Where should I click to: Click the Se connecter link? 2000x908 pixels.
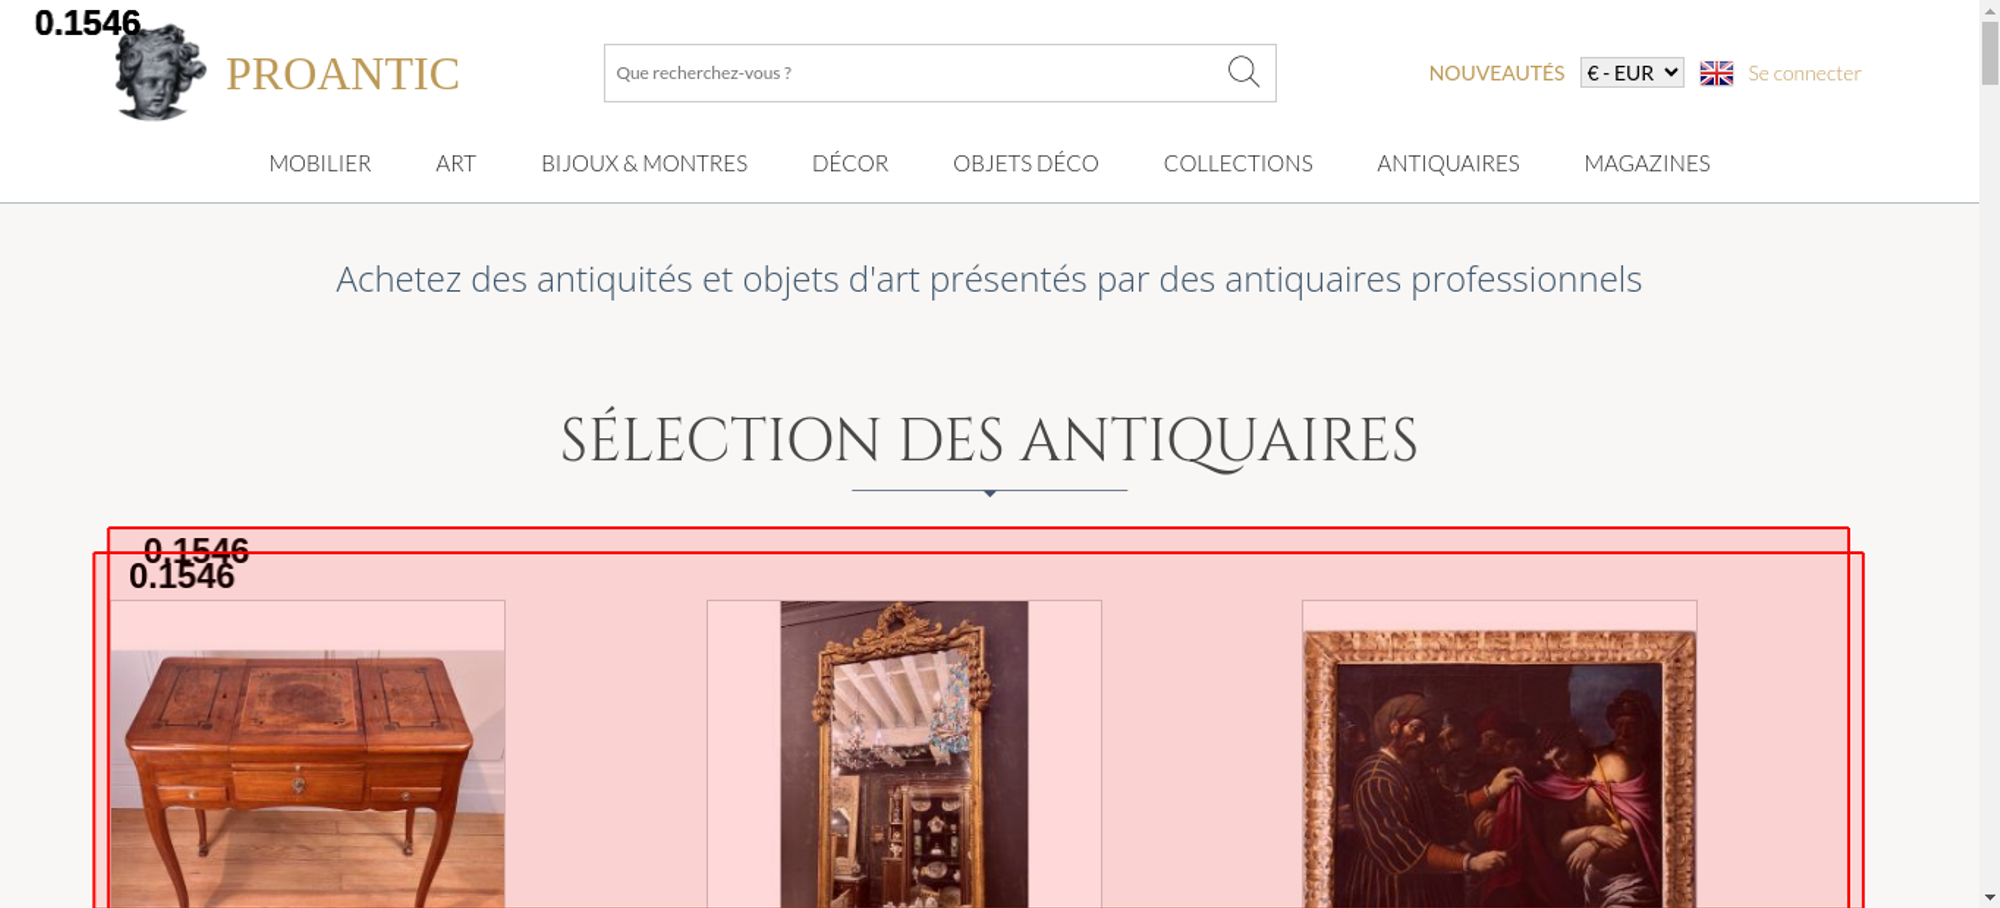(1804, 73)
